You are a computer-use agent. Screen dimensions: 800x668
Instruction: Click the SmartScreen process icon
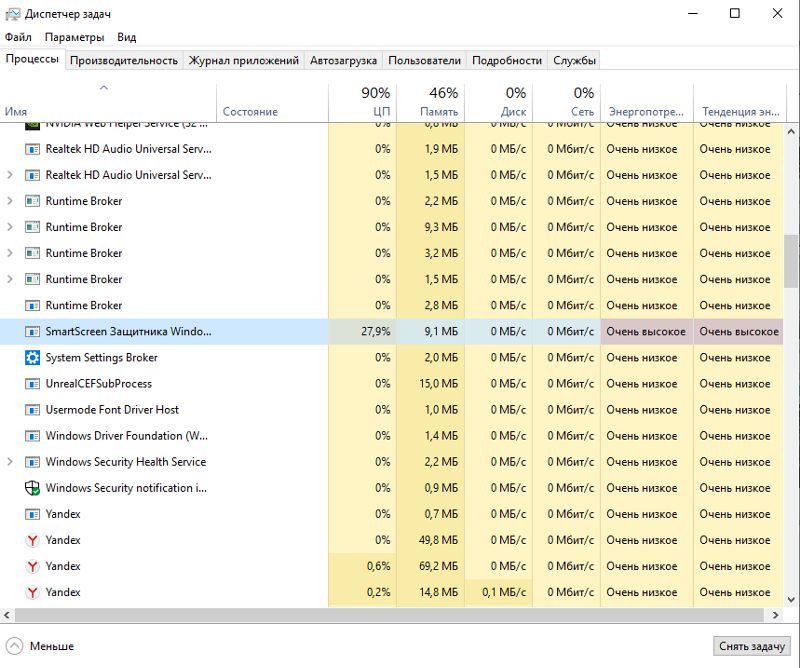click(x=32, y=332)
